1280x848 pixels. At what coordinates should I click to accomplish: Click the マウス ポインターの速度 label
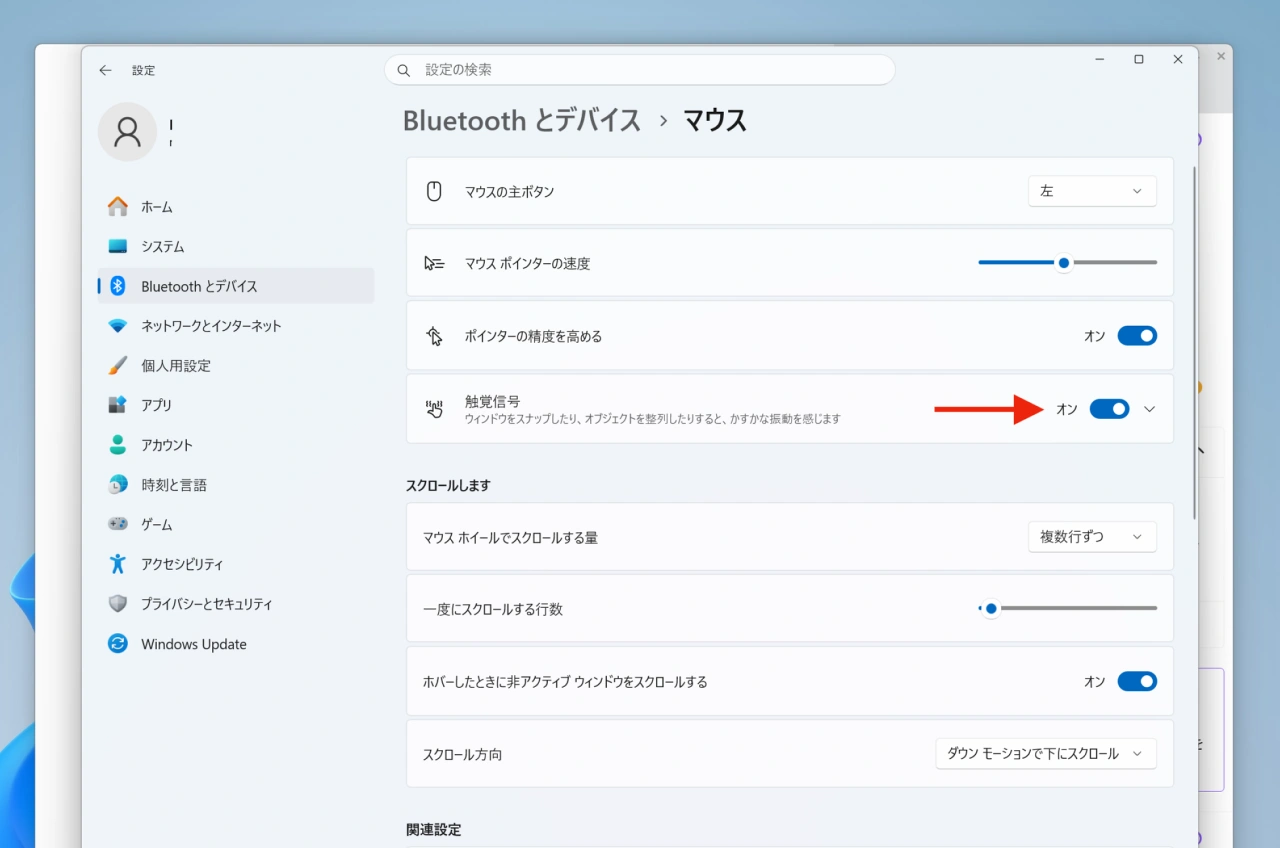click(528, 264)
